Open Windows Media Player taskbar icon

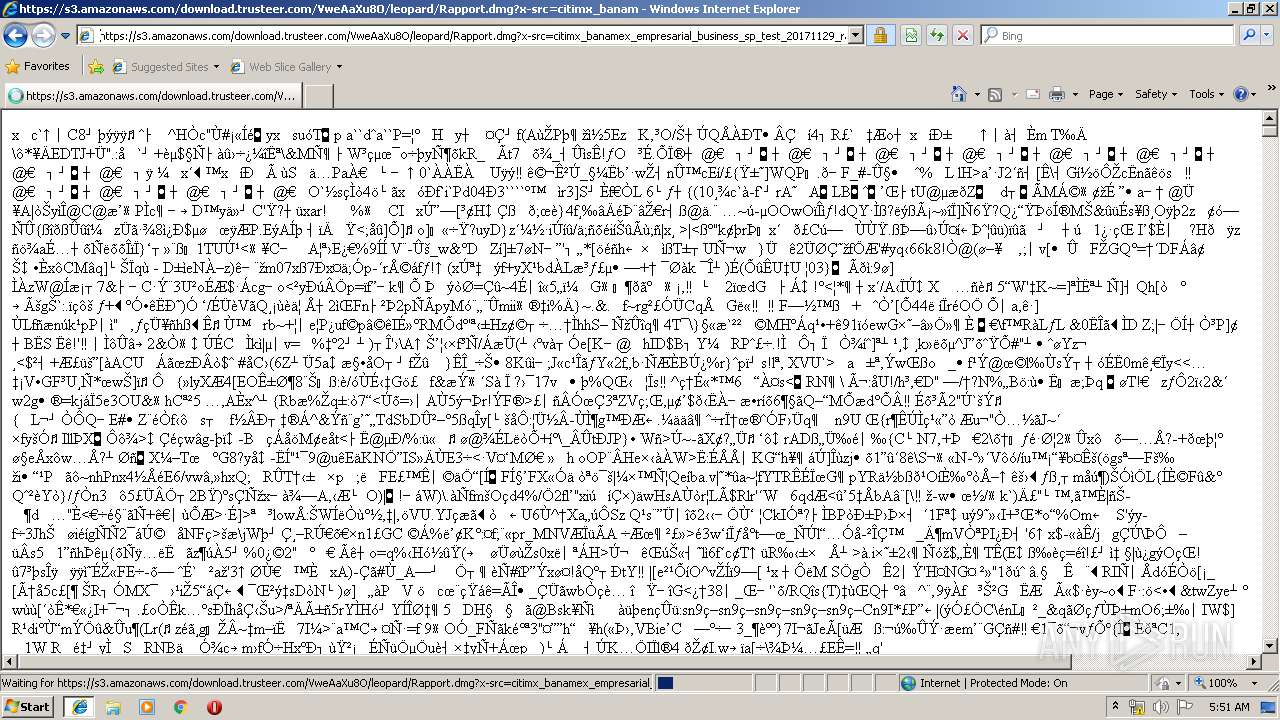coord(147,706)
